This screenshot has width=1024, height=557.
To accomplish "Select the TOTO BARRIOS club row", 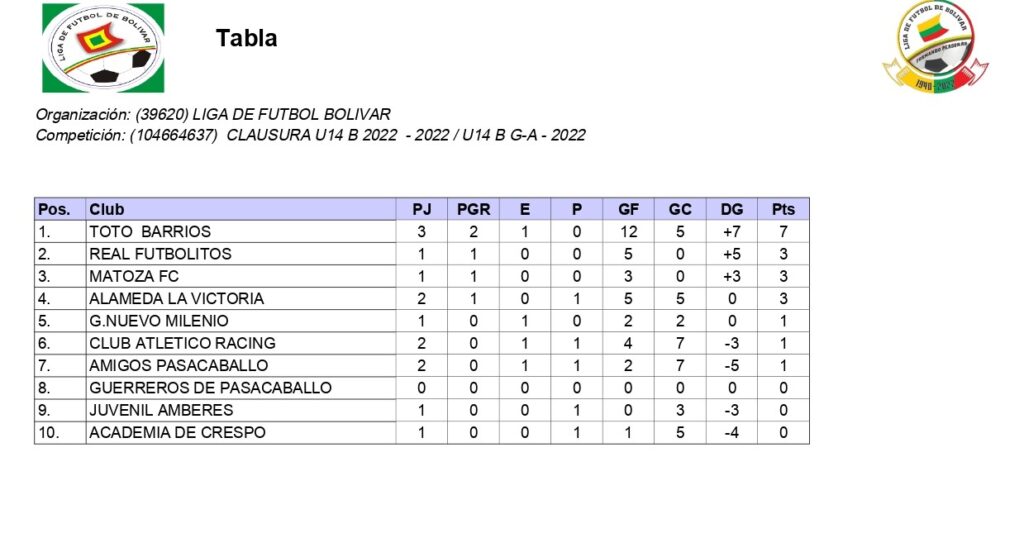I will pos(150,232).
